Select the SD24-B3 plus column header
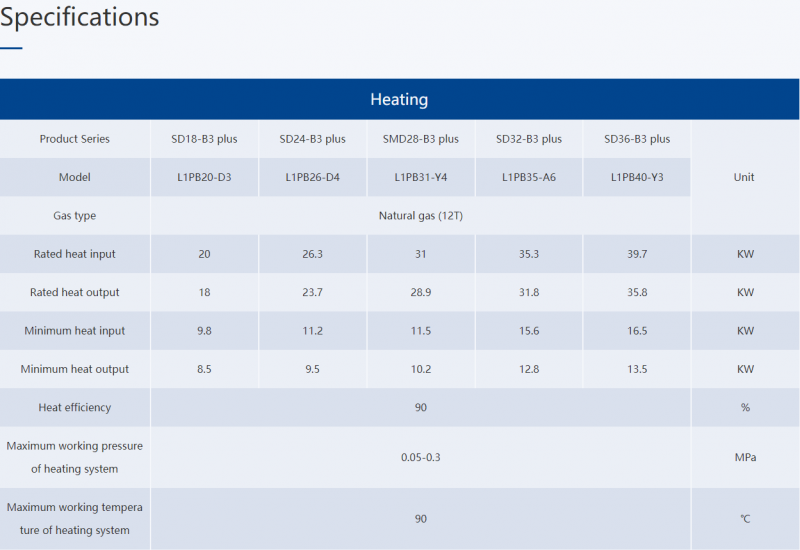Image resolution: width=800 pixels, height=550 pixels. [312, 139]
